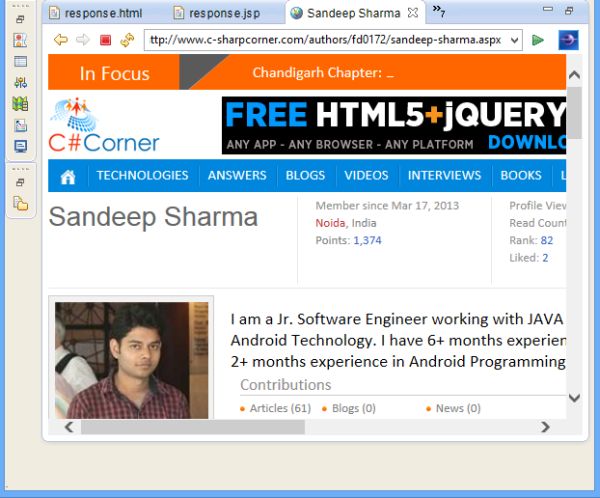Image resolution: width=600 pixels, height=498 pixels.
Task: Open the table-like view icon in sidebar
Action: click(x=20, y=61)
